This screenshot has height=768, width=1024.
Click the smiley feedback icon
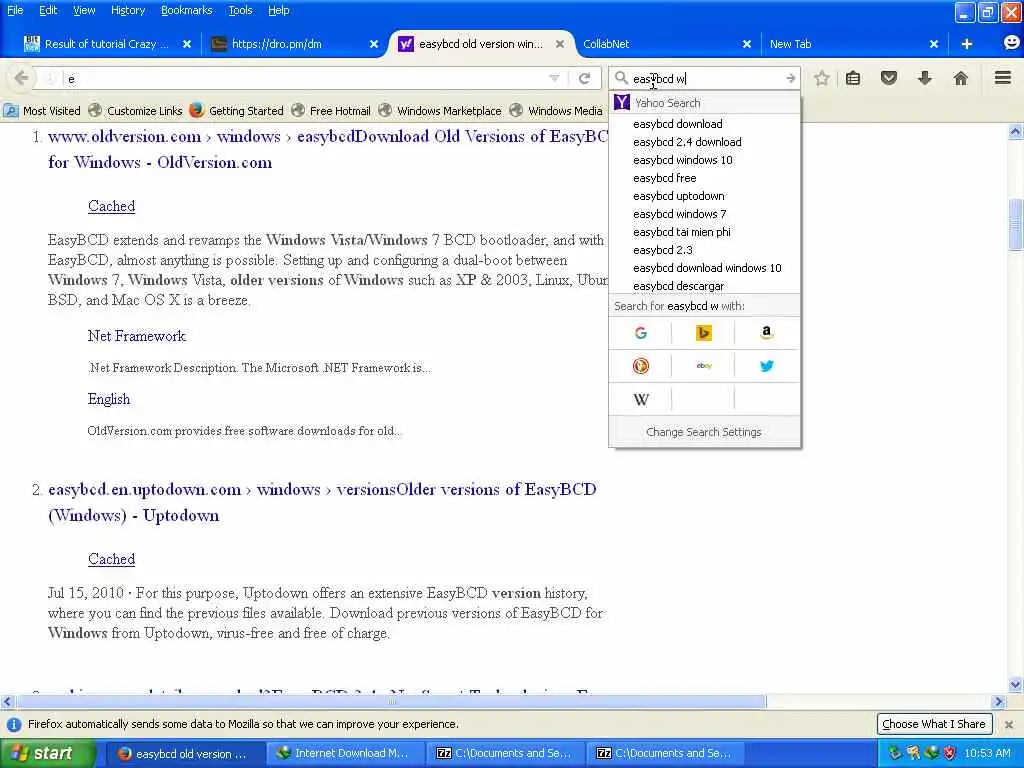(1011, 43)
